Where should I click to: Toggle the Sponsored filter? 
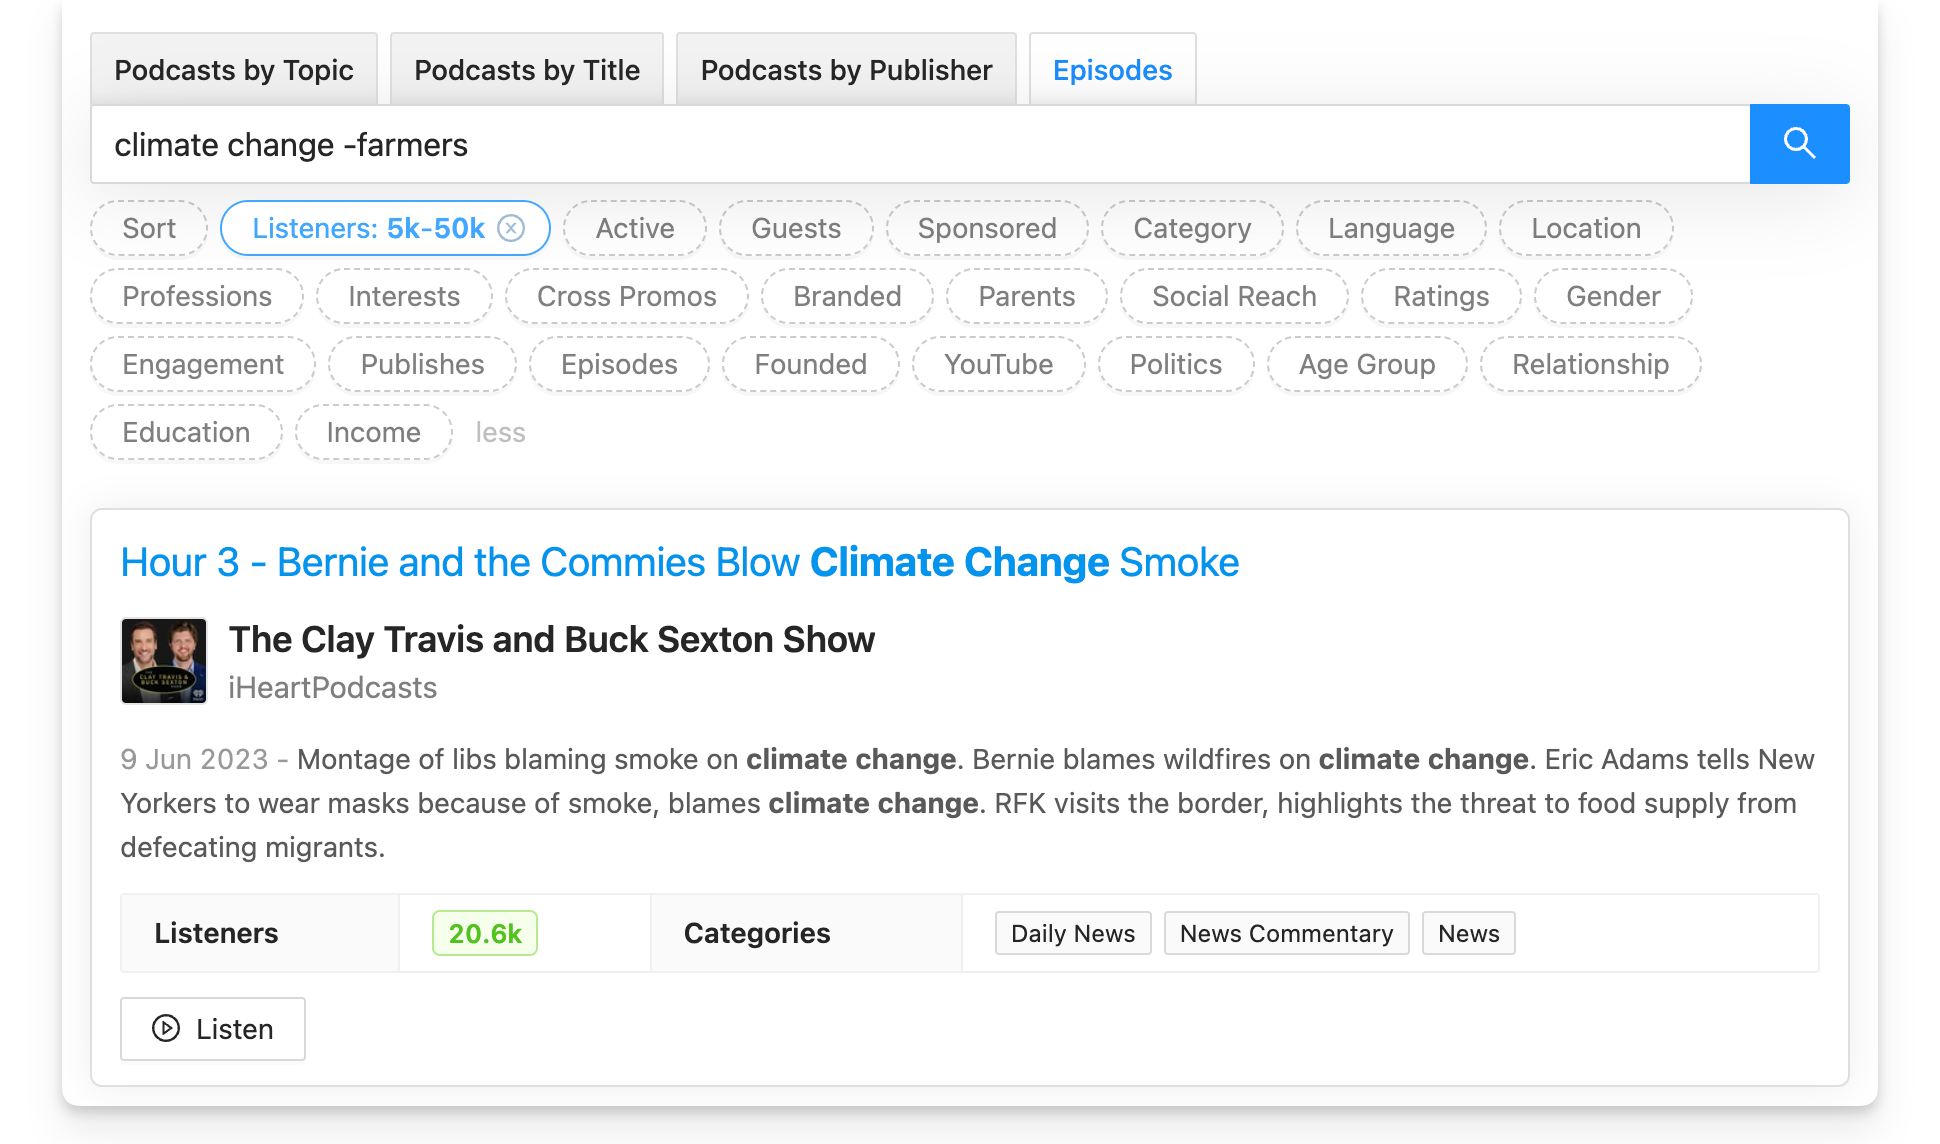(987, 228)
